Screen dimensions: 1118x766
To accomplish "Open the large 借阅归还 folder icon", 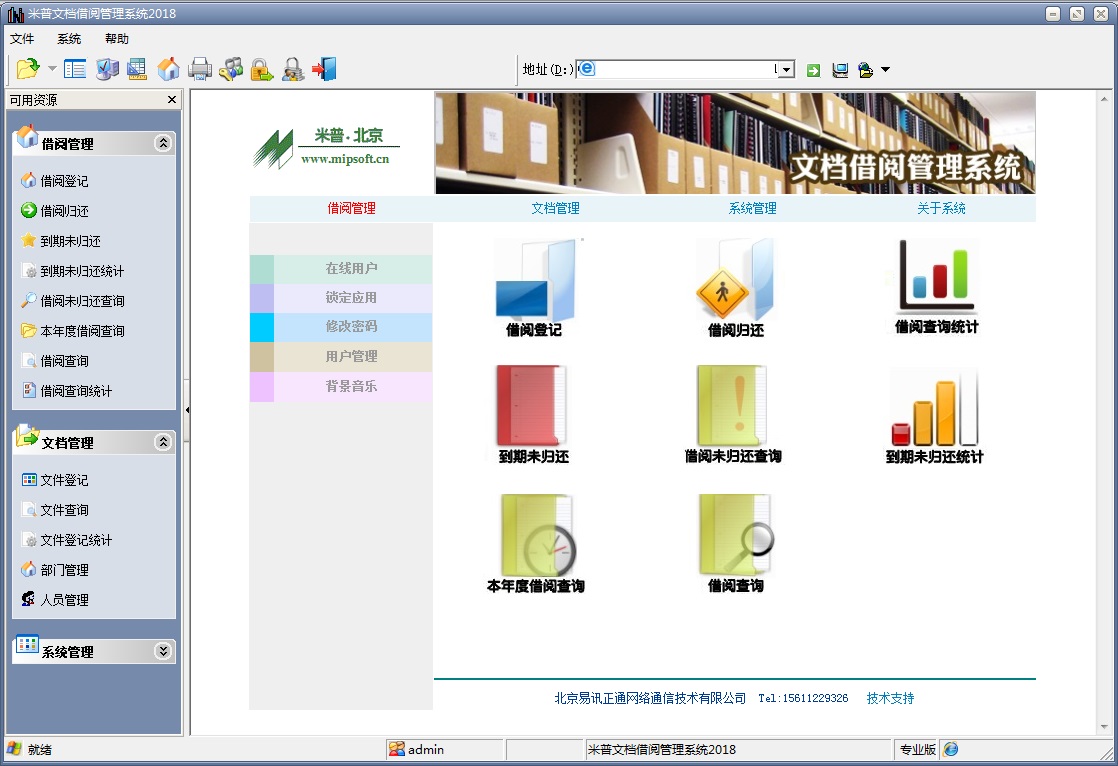I will (x=735, y=287).
